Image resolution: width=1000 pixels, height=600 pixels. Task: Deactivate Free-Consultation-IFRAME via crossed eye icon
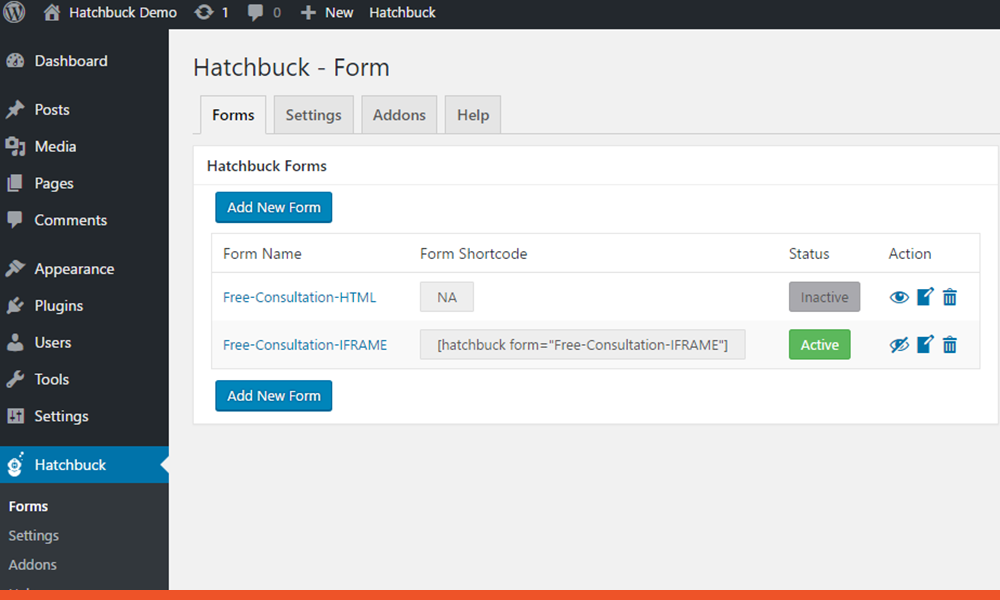coord(899,345)
